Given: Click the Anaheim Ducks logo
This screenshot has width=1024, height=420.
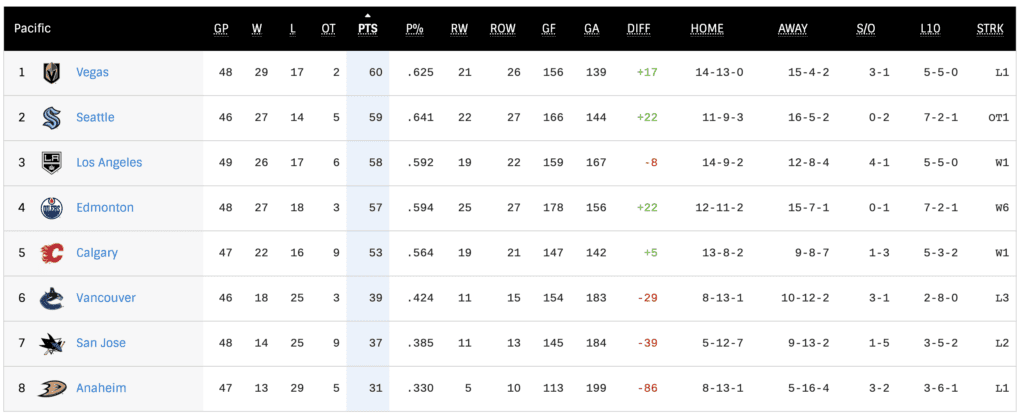Looking at the screenshot, I should tap(51, 388).
